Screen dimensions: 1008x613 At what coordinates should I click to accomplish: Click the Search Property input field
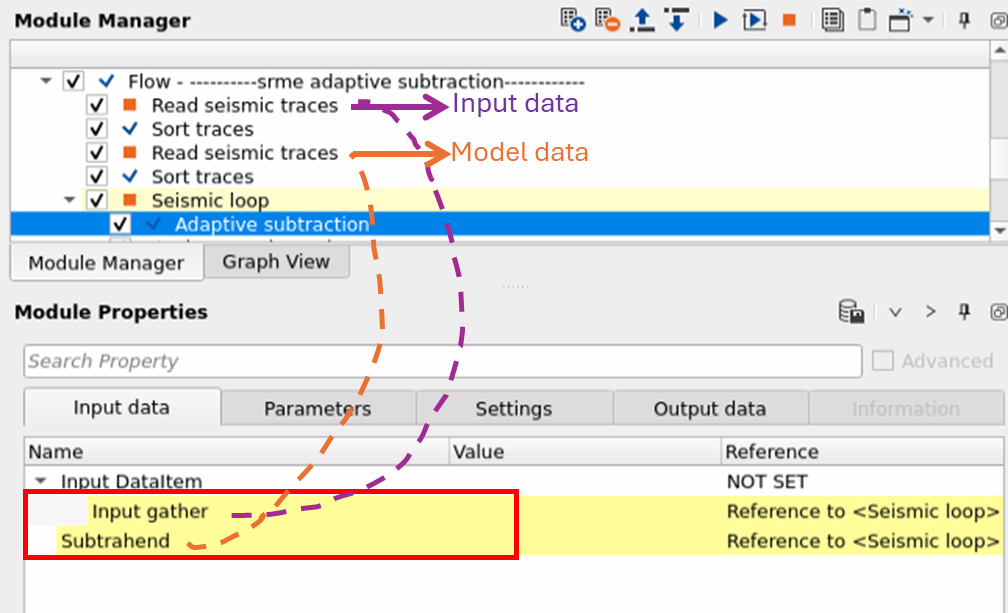[x=442, y=361]
